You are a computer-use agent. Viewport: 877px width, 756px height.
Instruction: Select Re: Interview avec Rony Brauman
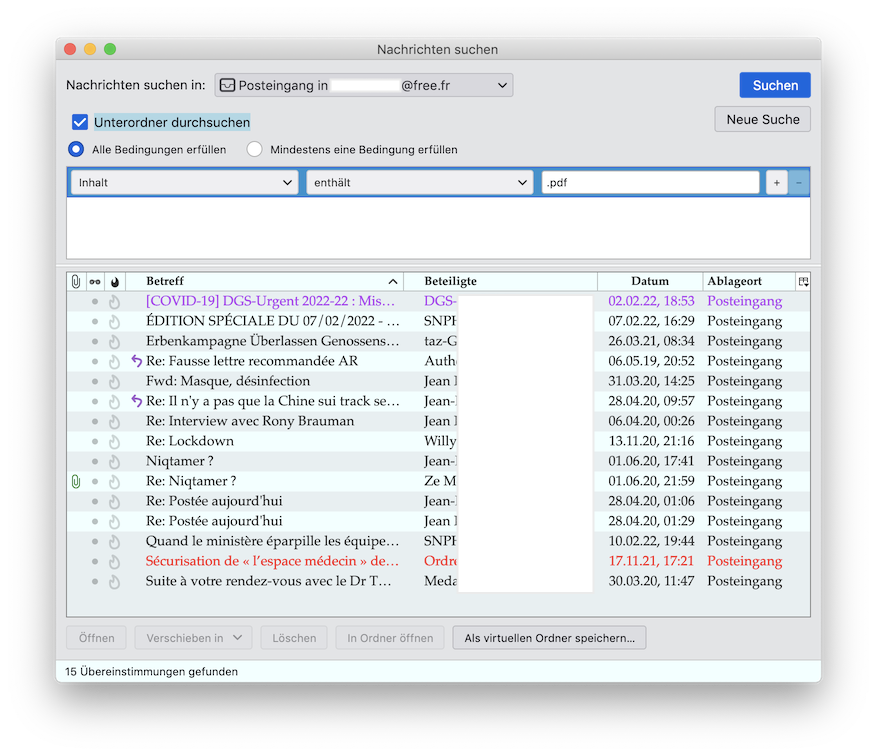coord(438,421)
